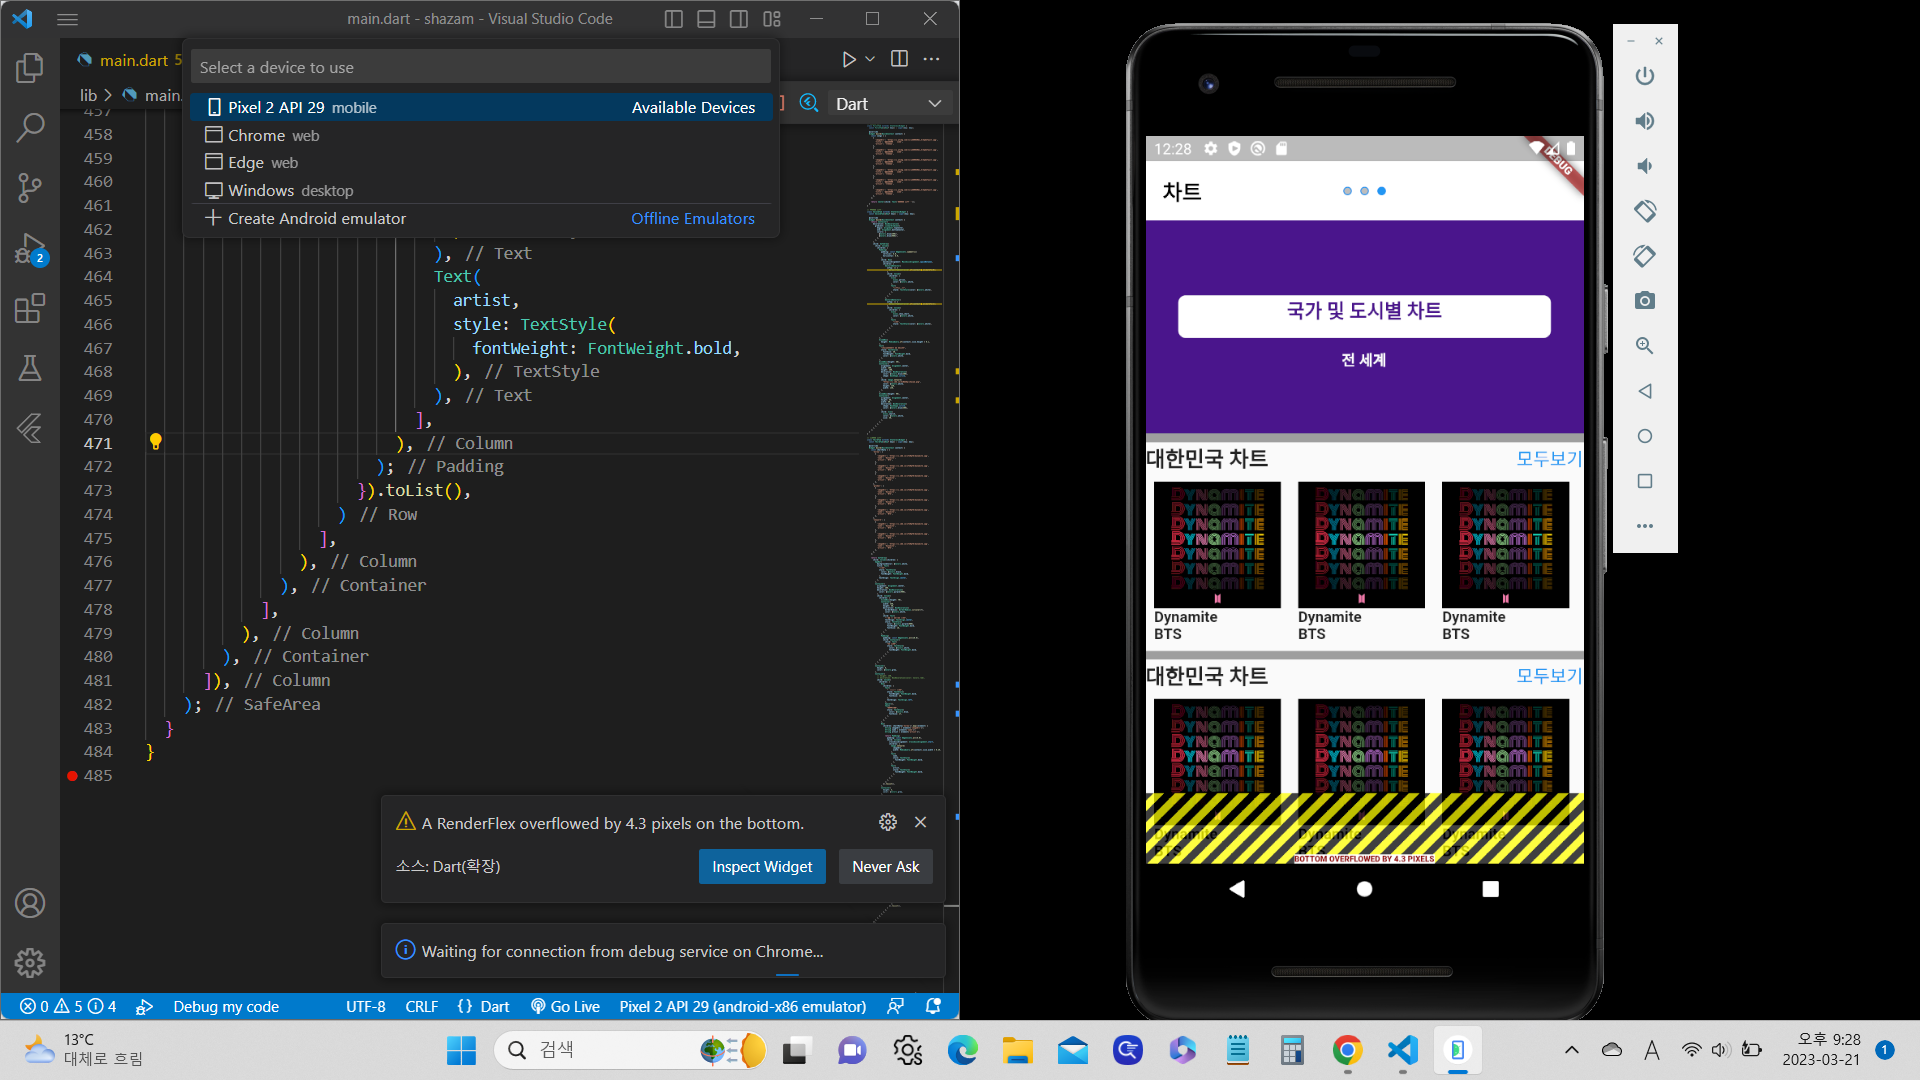The image size is (1920, 1080).
Task: Tap the 국가 및 도시별 차트 button in app
Action: click(x=1364, y=315)
